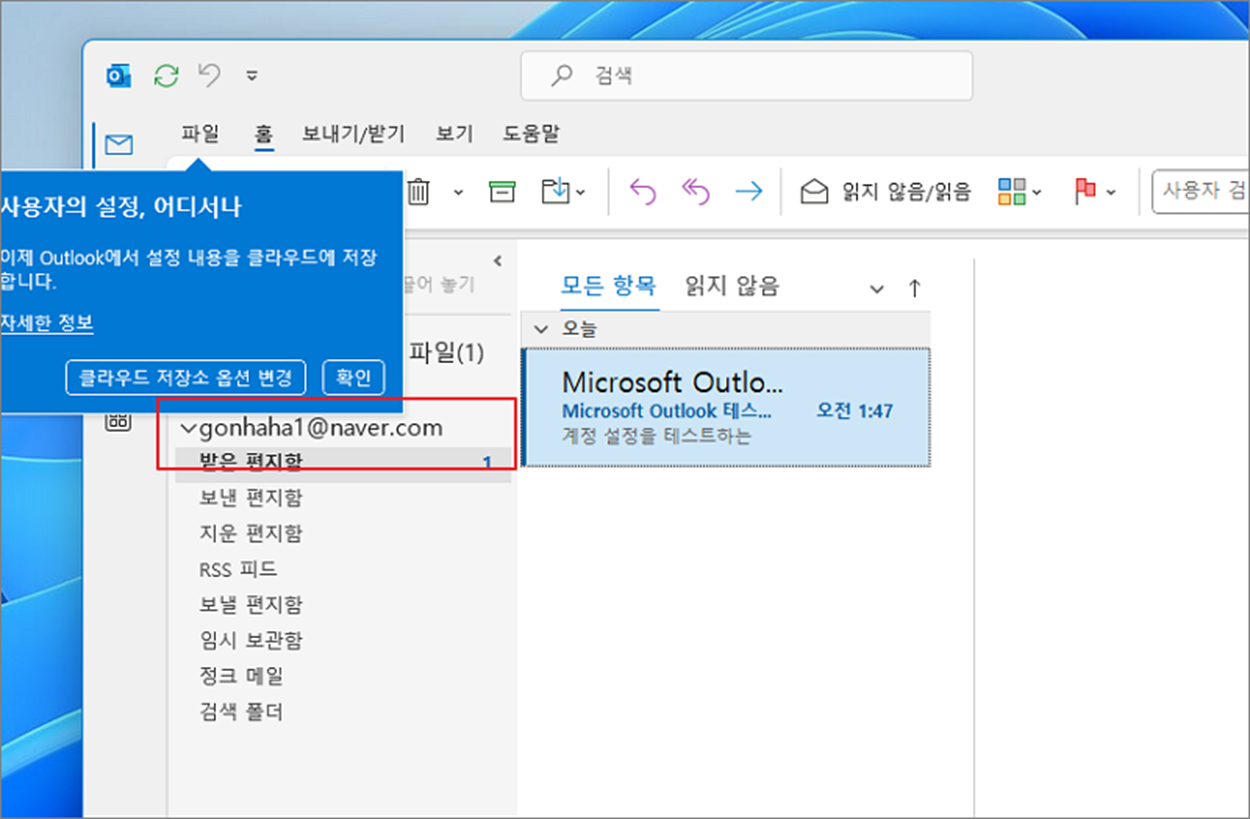Click 클라우드 저장소 옵션 변경 button
This screenshot has width=1250, height=819.
point(184,377)
